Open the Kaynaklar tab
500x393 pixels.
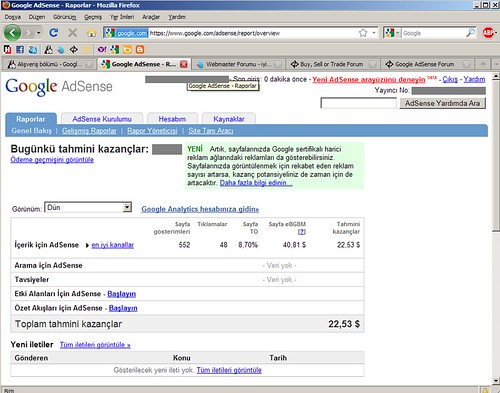coord(229,119)
